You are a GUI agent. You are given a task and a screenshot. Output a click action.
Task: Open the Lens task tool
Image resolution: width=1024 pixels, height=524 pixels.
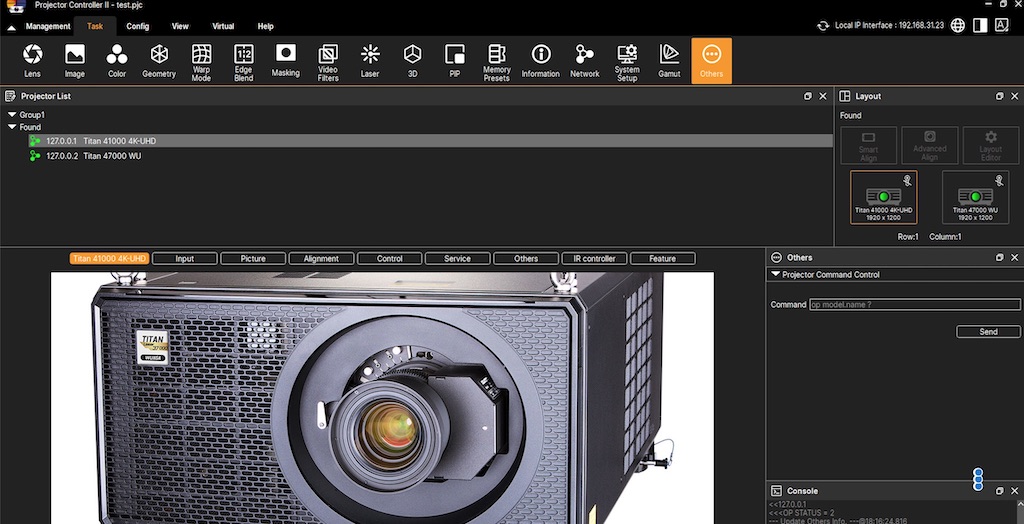(32, 61)
